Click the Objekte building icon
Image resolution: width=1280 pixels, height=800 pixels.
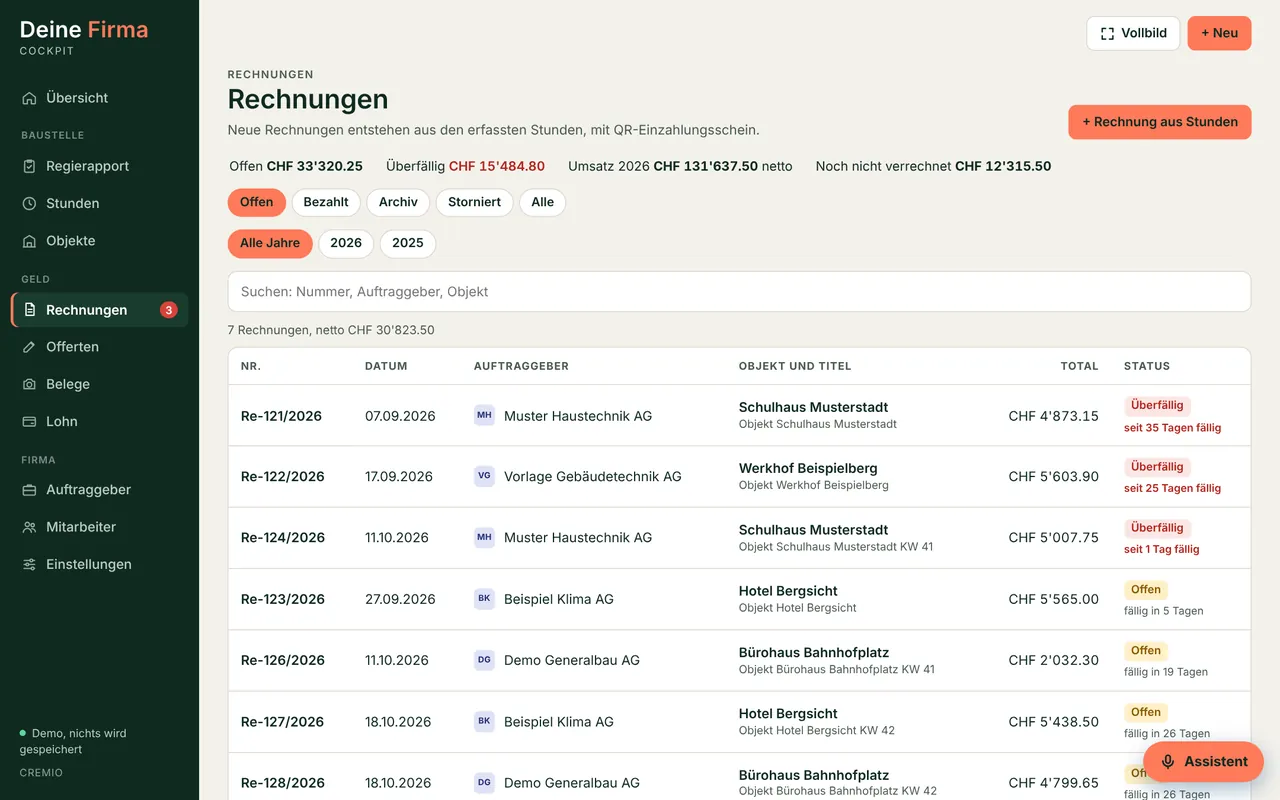29,241
